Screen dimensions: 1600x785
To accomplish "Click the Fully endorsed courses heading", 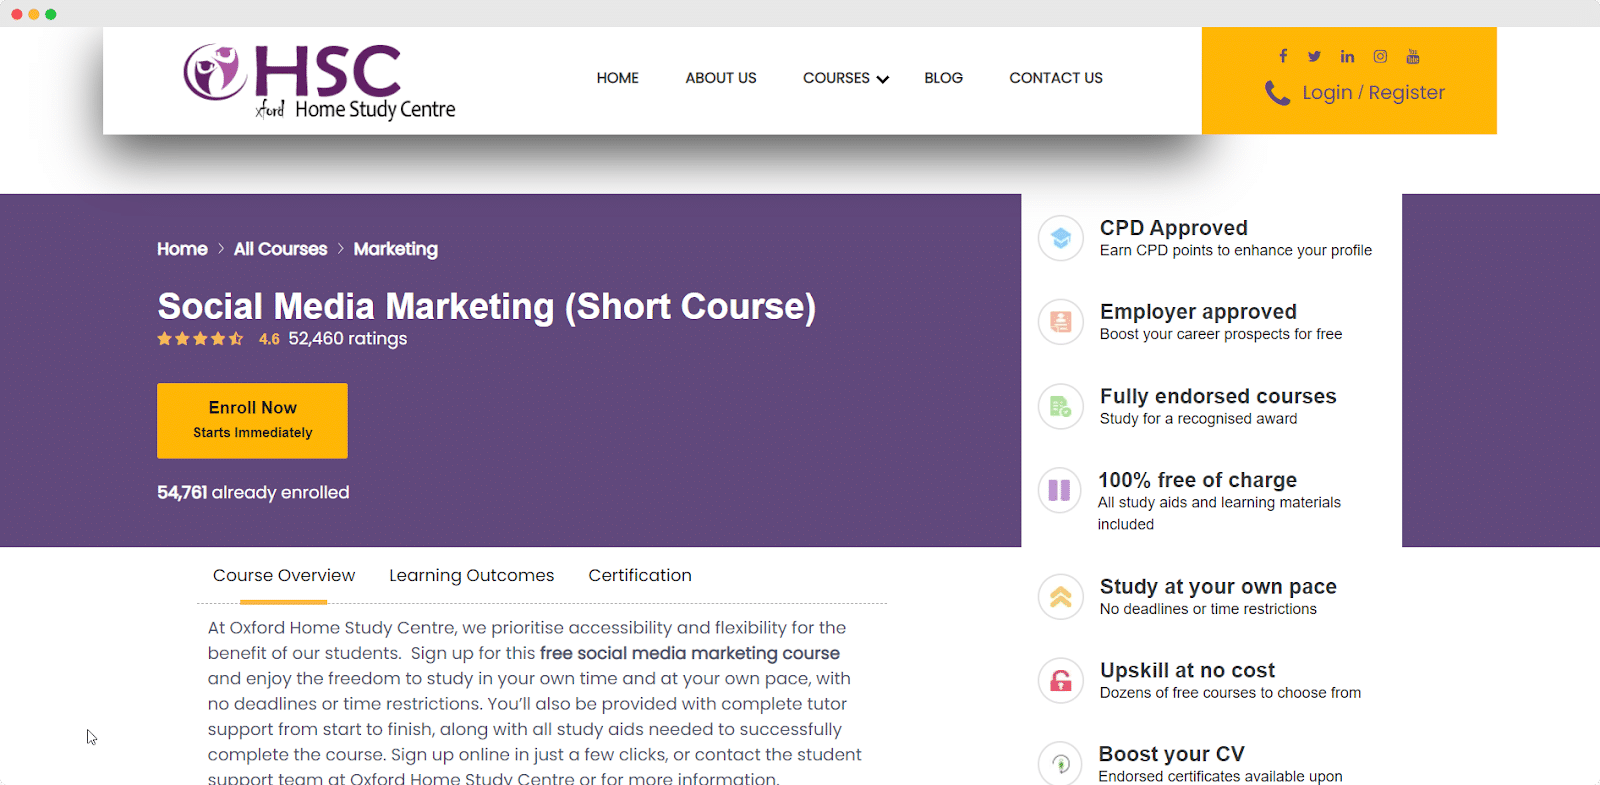I will pyautogui.click(x=1218, y=396).
